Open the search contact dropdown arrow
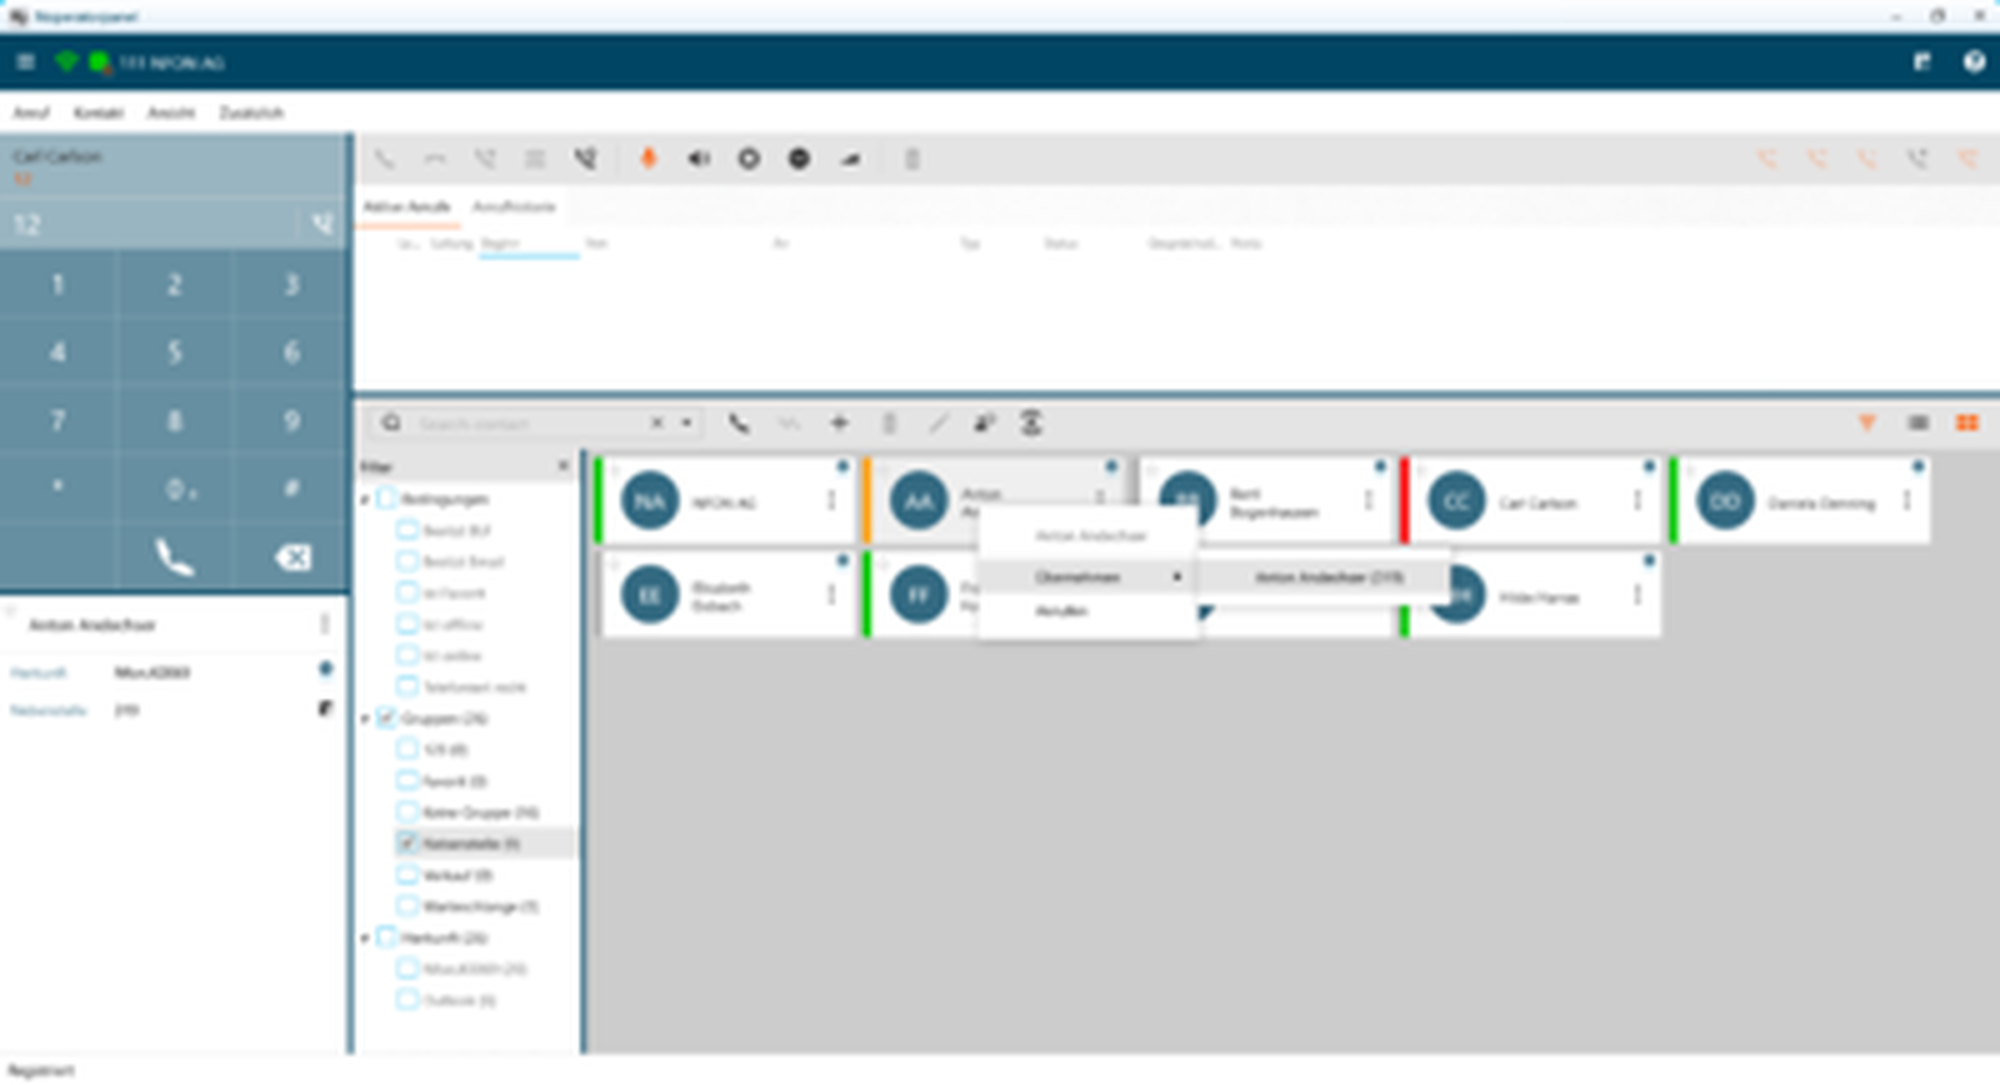Viewport: 2000px width, 1085px height. tap(687, 423)
